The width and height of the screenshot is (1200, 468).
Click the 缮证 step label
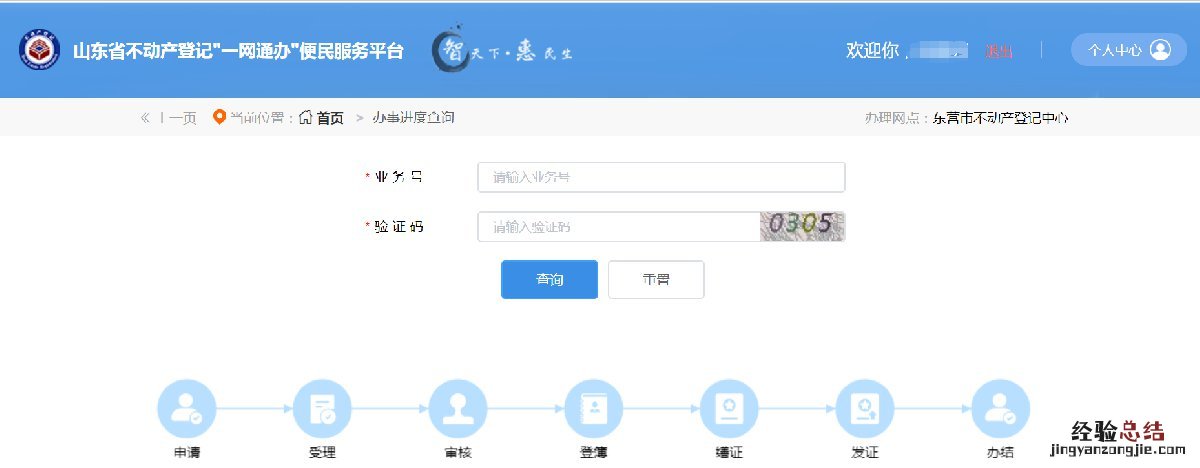click(730, 453)
